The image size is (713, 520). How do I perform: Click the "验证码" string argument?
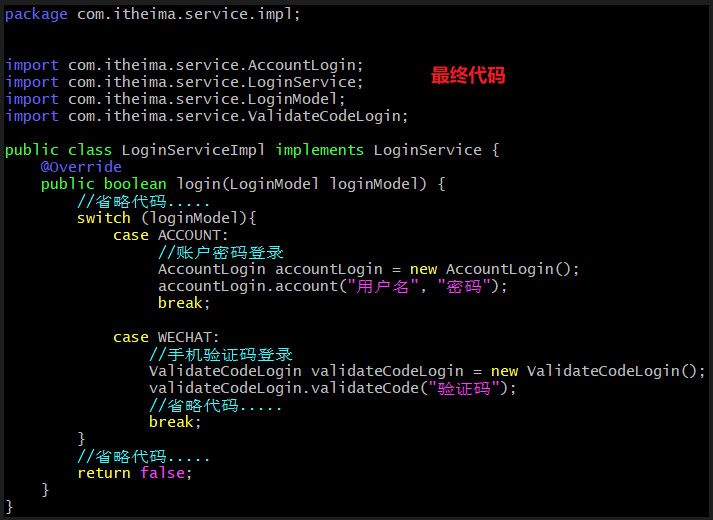coord(464,389)
